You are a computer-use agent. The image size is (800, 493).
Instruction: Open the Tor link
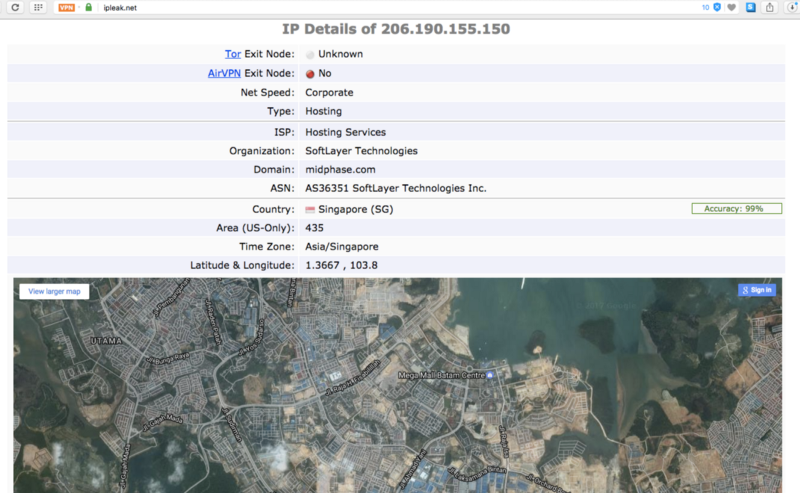coord(233,54)
